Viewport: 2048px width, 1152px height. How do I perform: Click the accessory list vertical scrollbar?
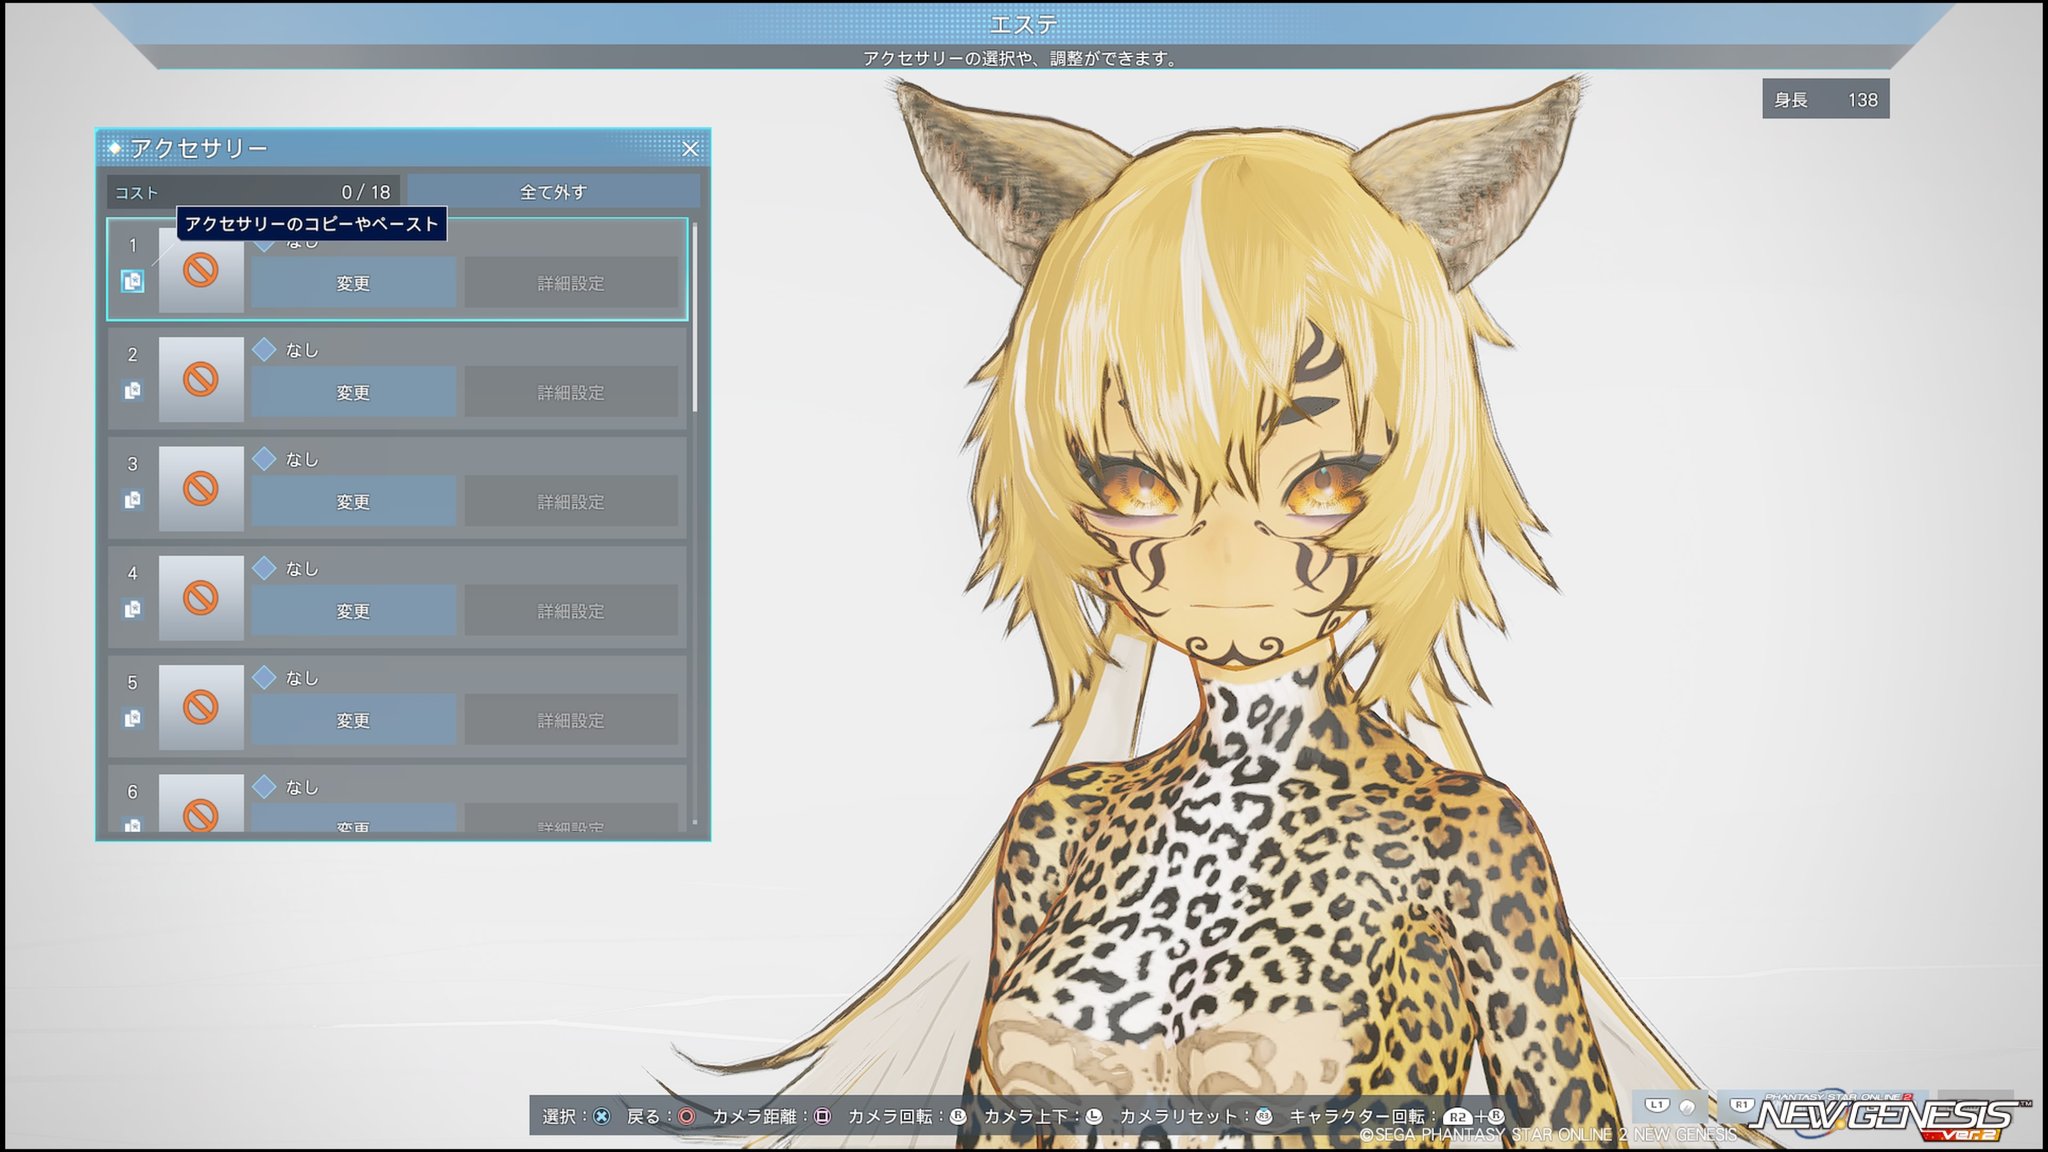(695, 318)
